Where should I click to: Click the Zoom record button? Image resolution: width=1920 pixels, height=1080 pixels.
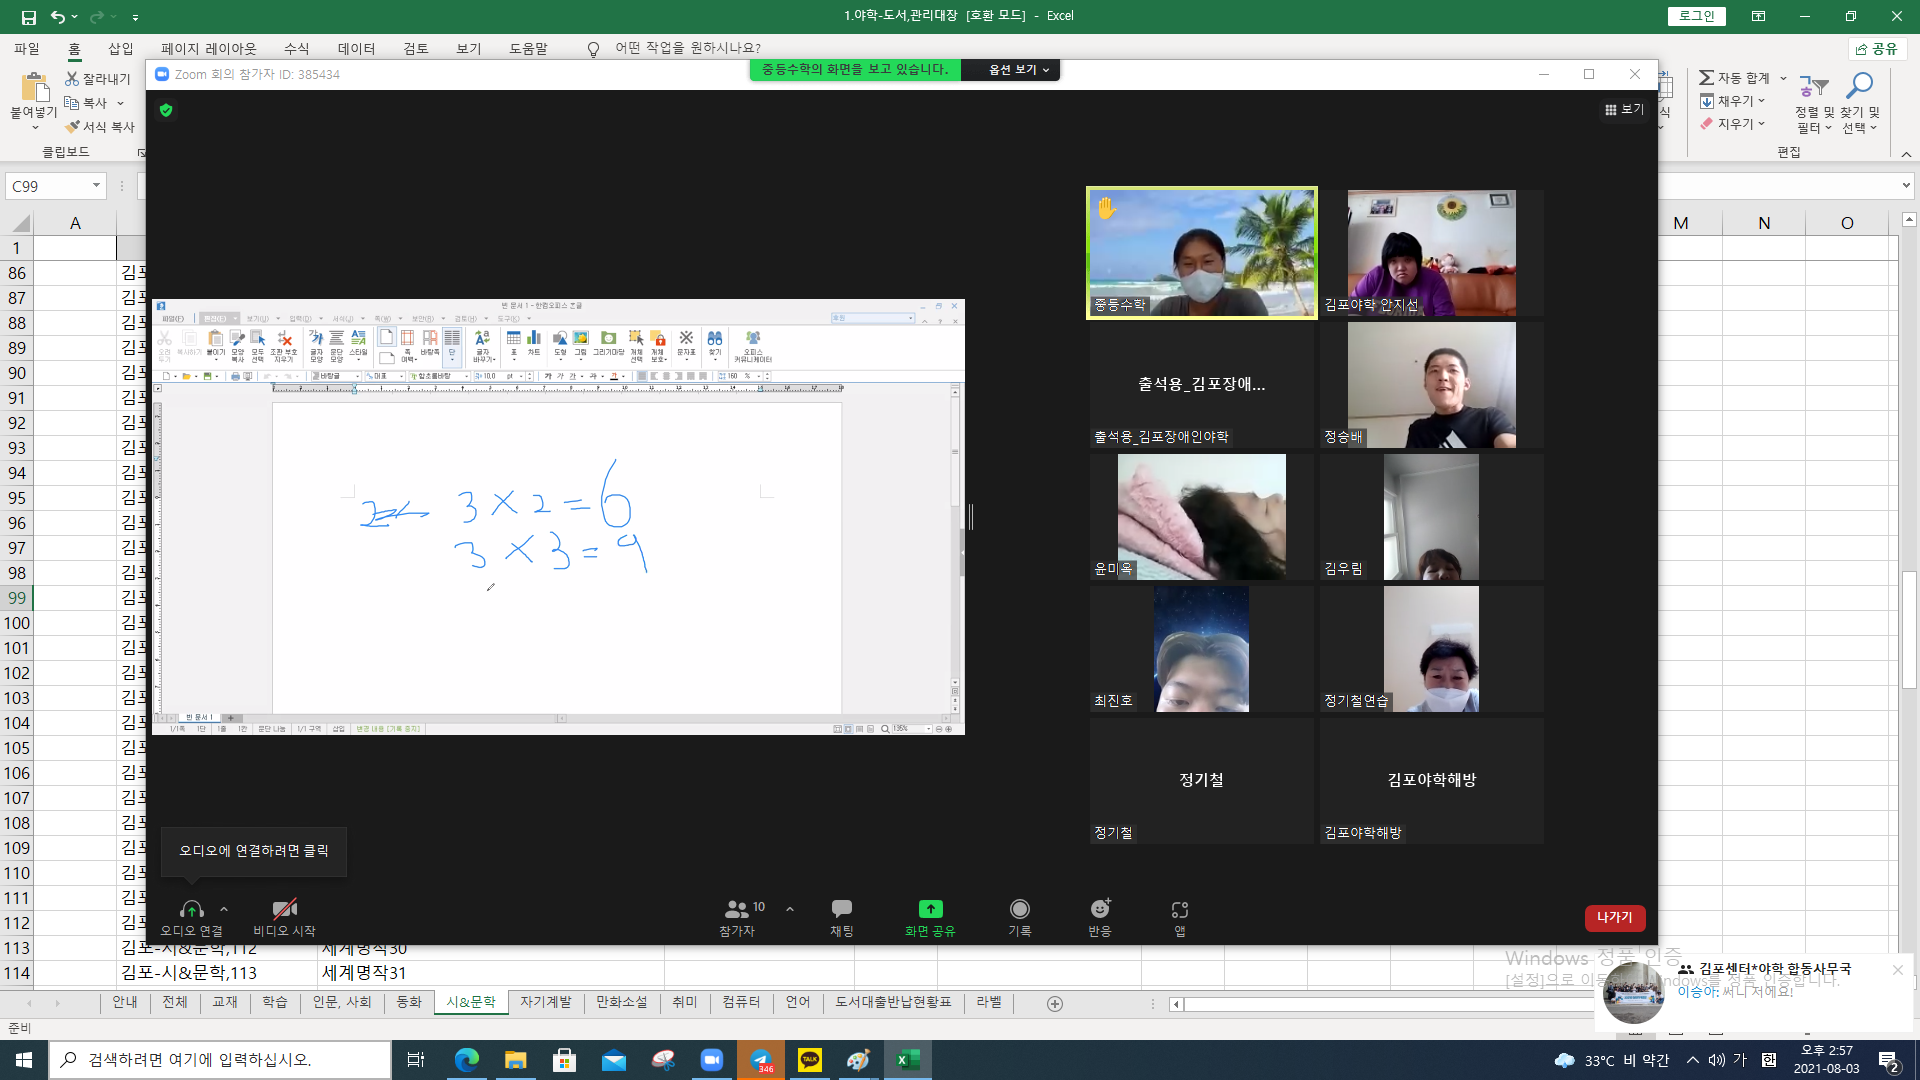click(1019, 917)
